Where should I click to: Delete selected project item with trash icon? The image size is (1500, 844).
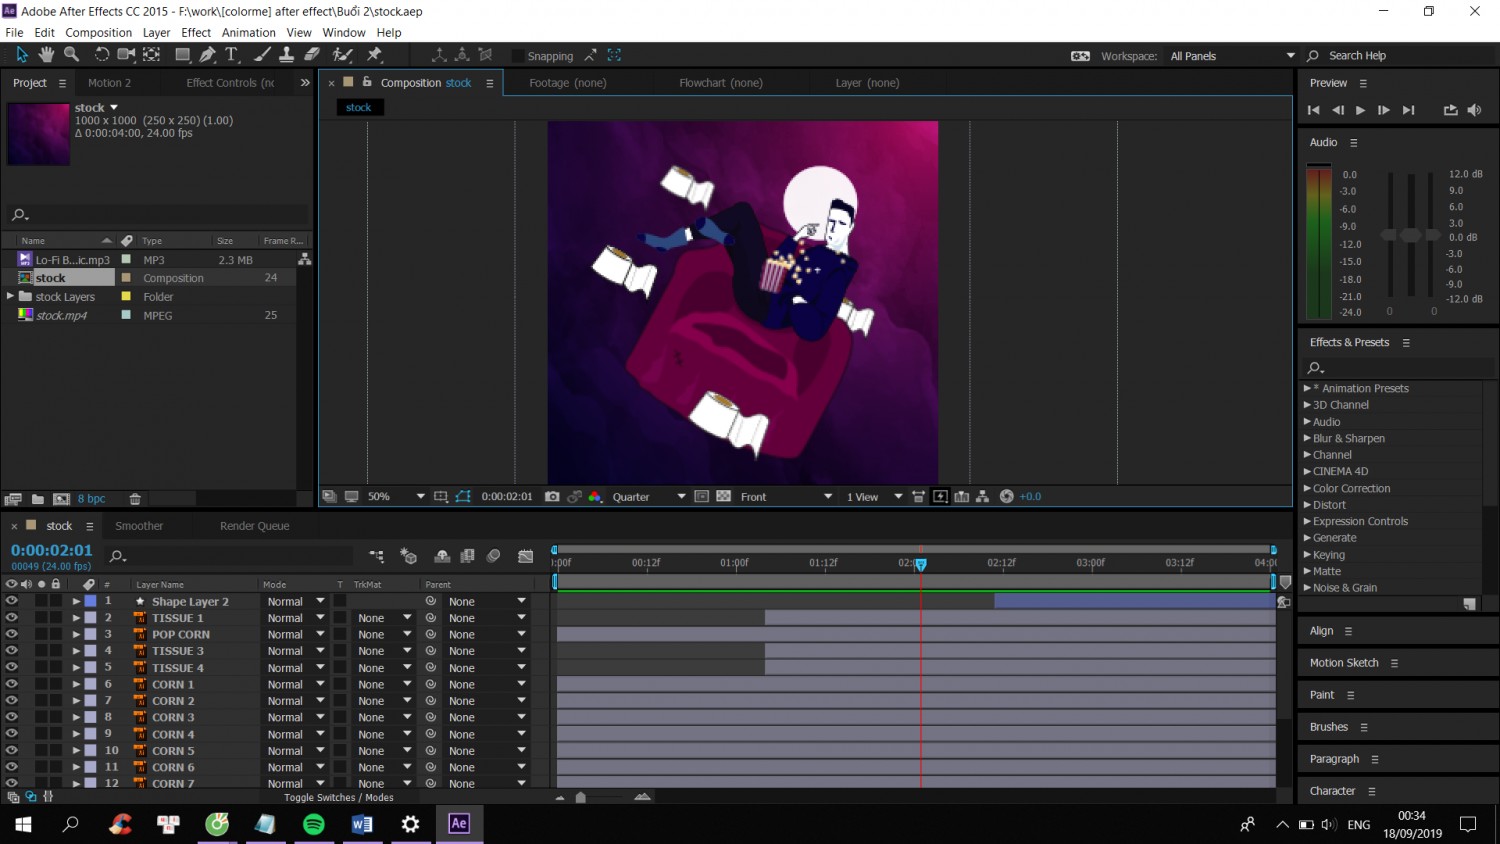(x=135, y=499)
